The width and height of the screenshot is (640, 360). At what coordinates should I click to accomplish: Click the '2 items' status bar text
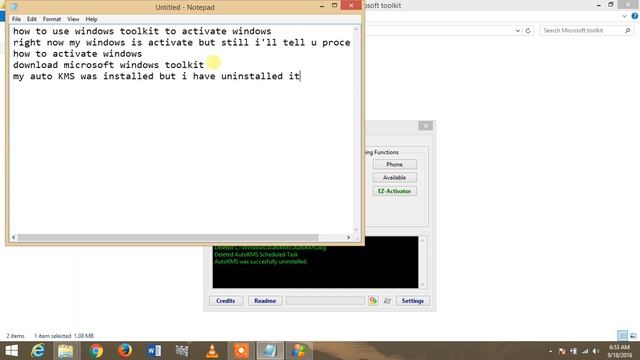click(x=15, y=336)
